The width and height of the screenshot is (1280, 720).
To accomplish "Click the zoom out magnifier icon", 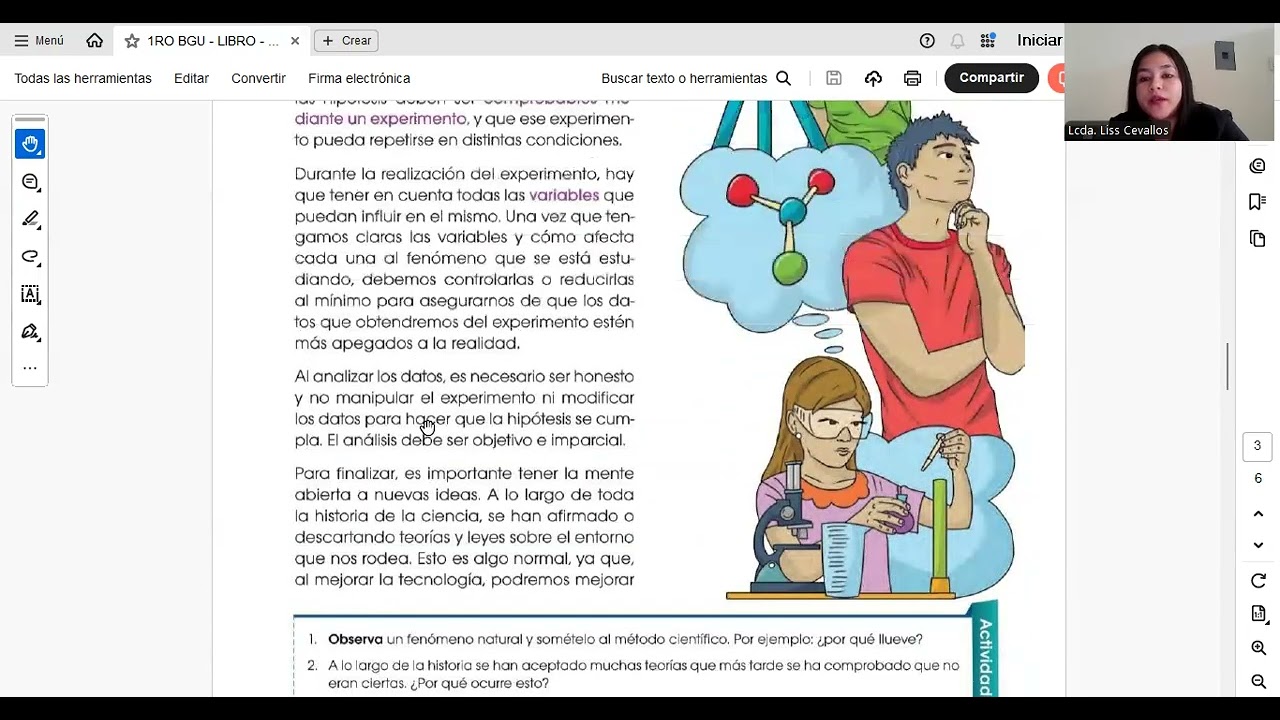I will click(x=1258, y=682).
